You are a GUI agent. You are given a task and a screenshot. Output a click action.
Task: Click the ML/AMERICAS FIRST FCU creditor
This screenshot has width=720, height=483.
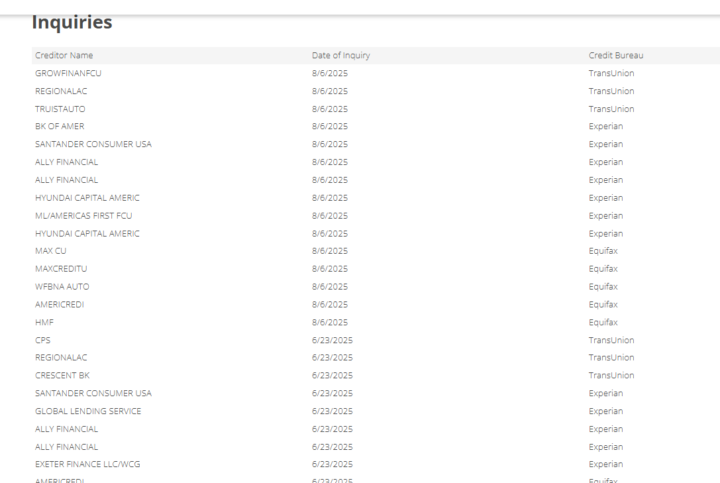coord(84,216)
